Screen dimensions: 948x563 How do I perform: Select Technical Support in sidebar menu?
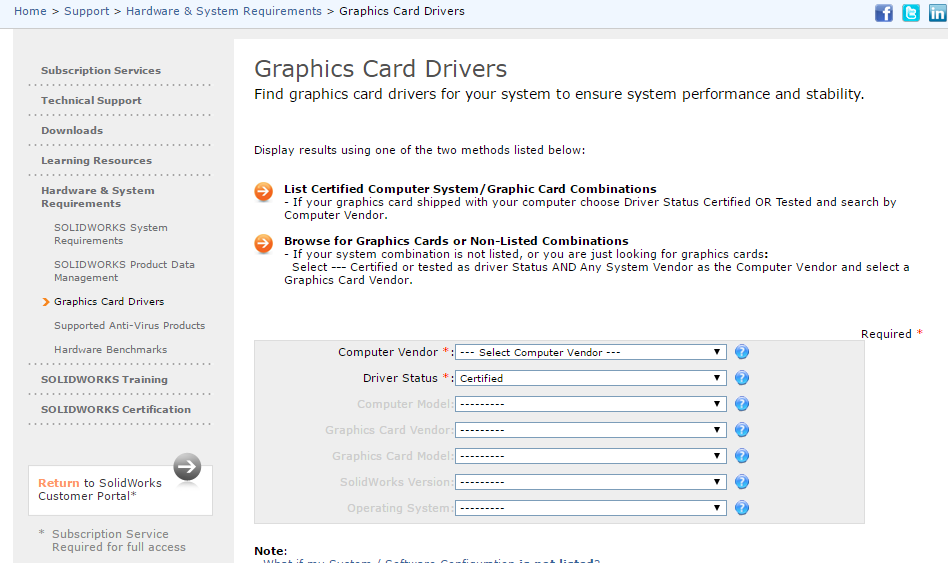(x=91, y=101)
